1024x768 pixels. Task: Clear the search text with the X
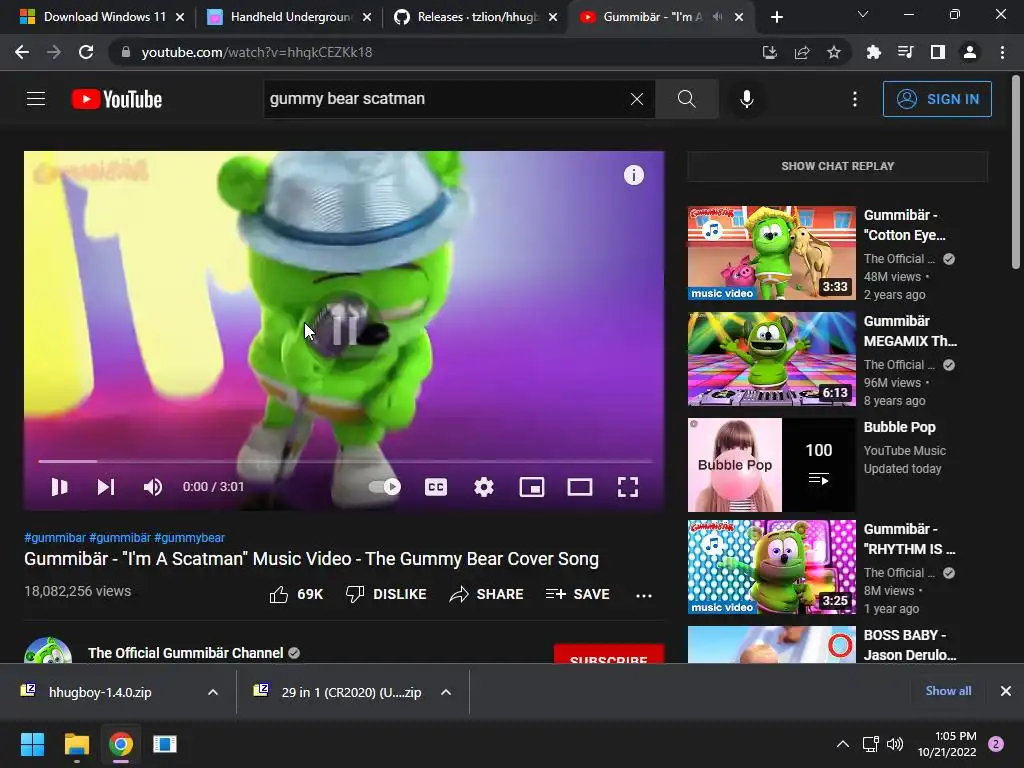coord(637,99)
